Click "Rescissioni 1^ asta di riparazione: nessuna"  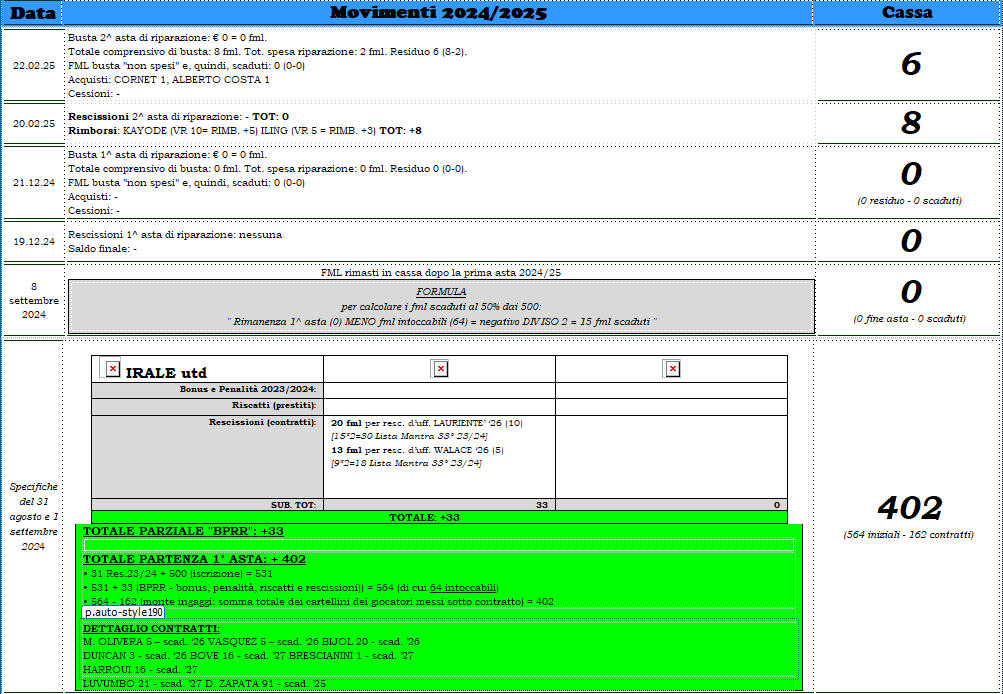(x=175, y=235)
